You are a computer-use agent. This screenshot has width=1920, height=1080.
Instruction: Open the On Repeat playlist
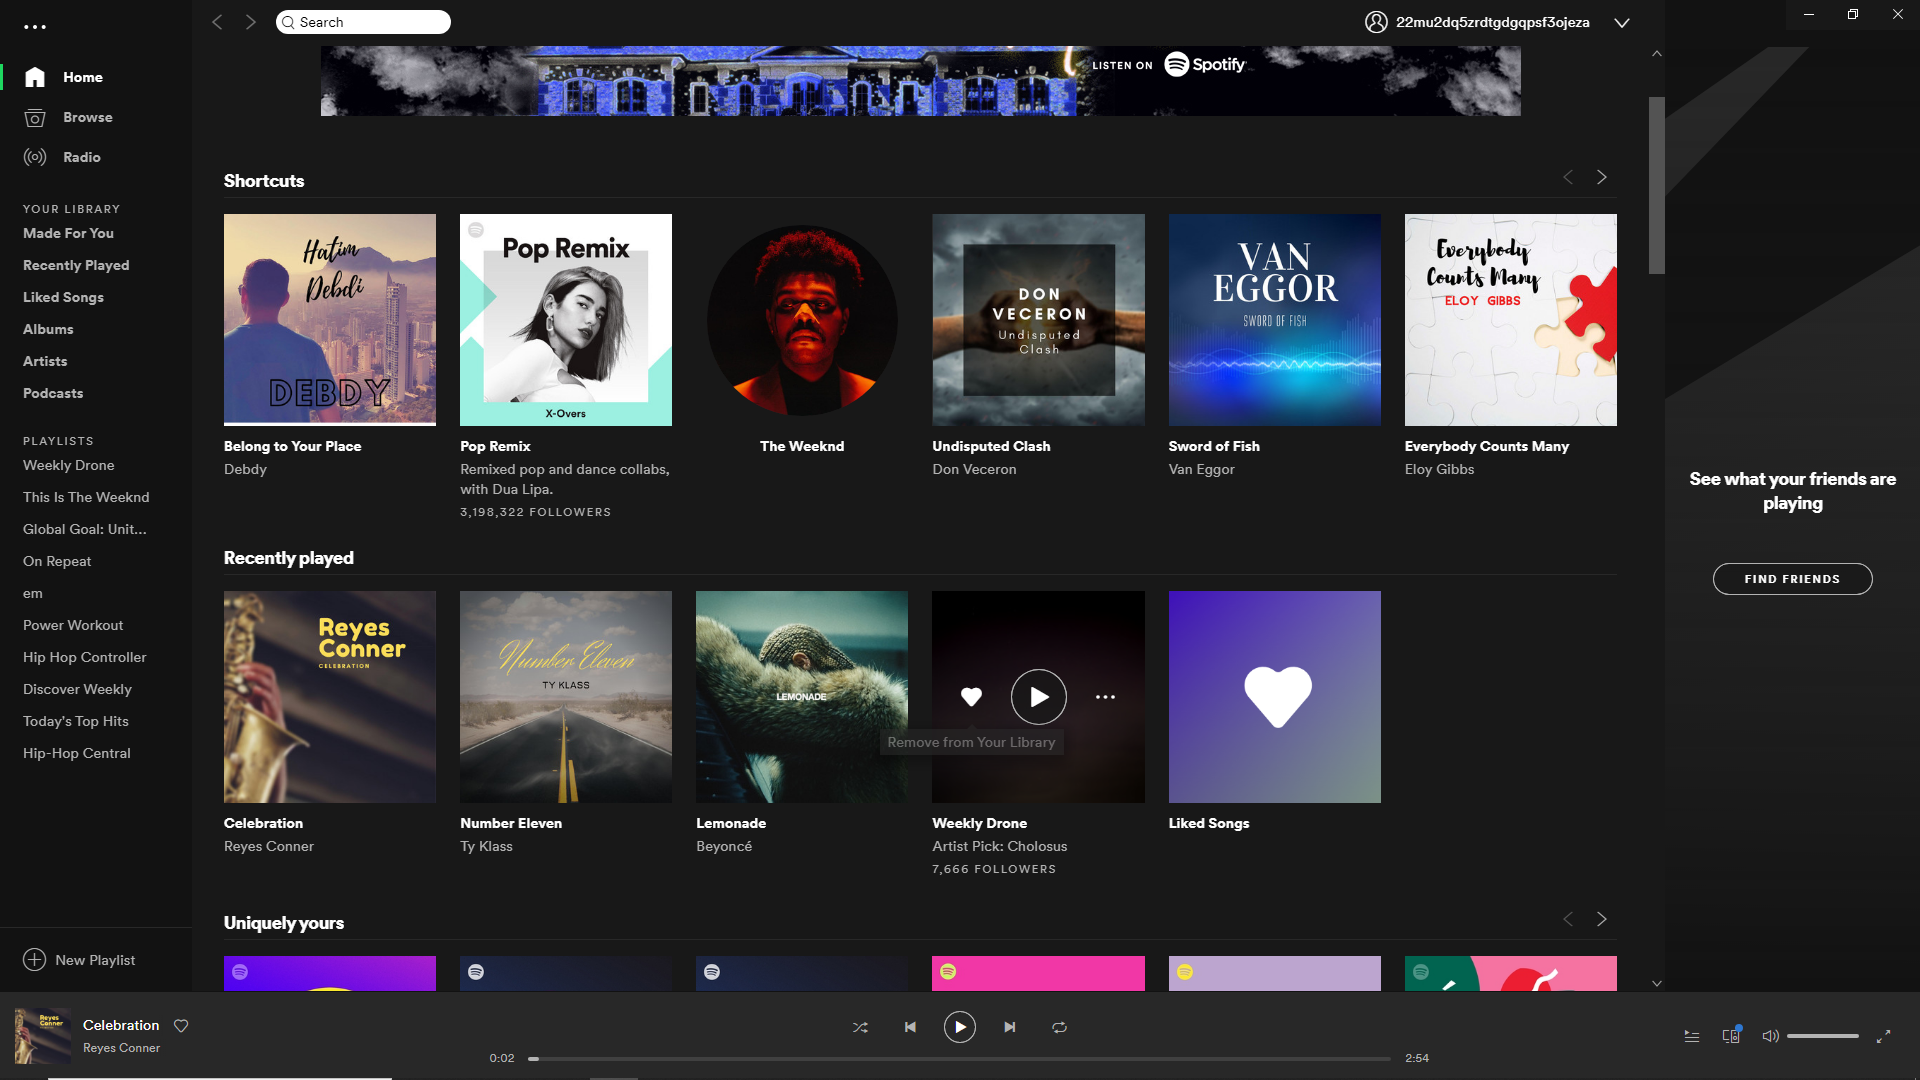click(x=57, y=561)
